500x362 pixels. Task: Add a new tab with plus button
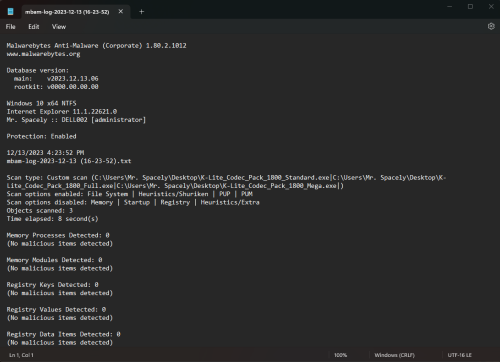point(141,12)
